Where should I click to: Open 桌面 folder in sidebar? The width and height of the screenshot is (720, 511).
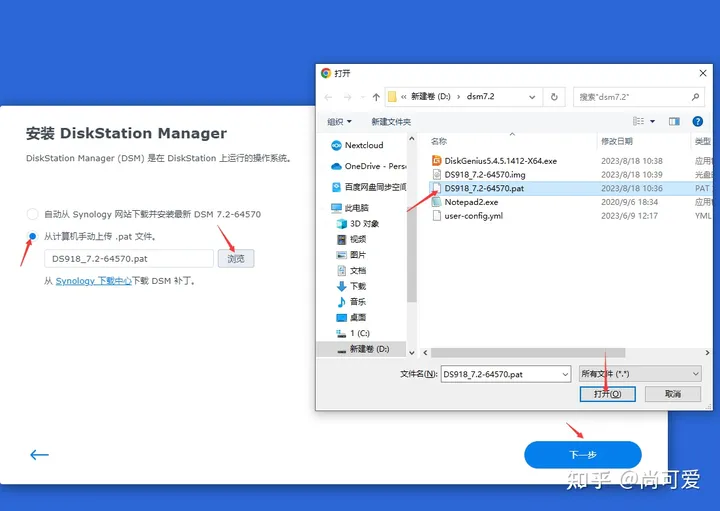coord(351,317)
